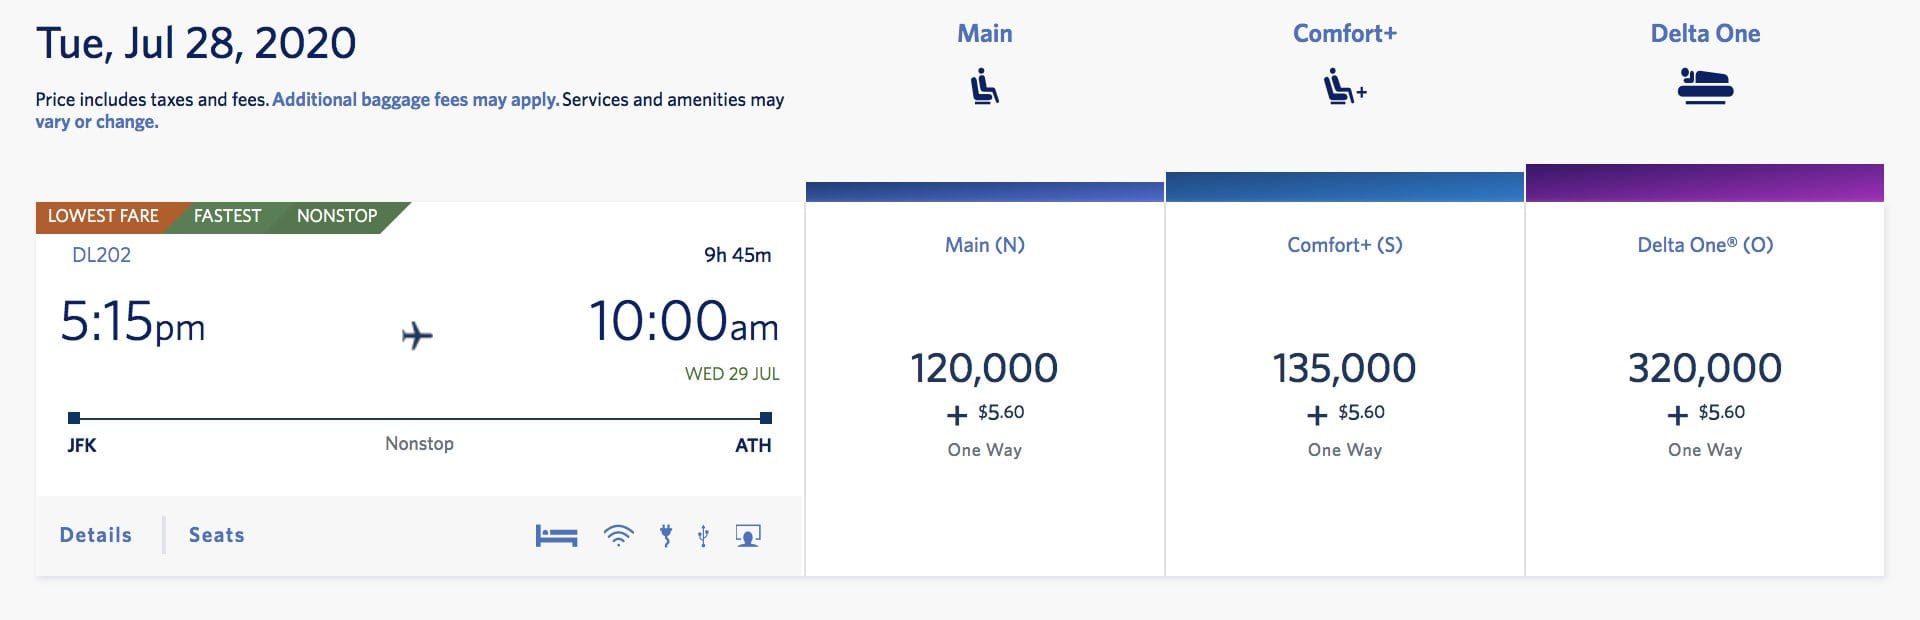
Task: View Seats for flight DL202
Action: (x=215, y=534)
